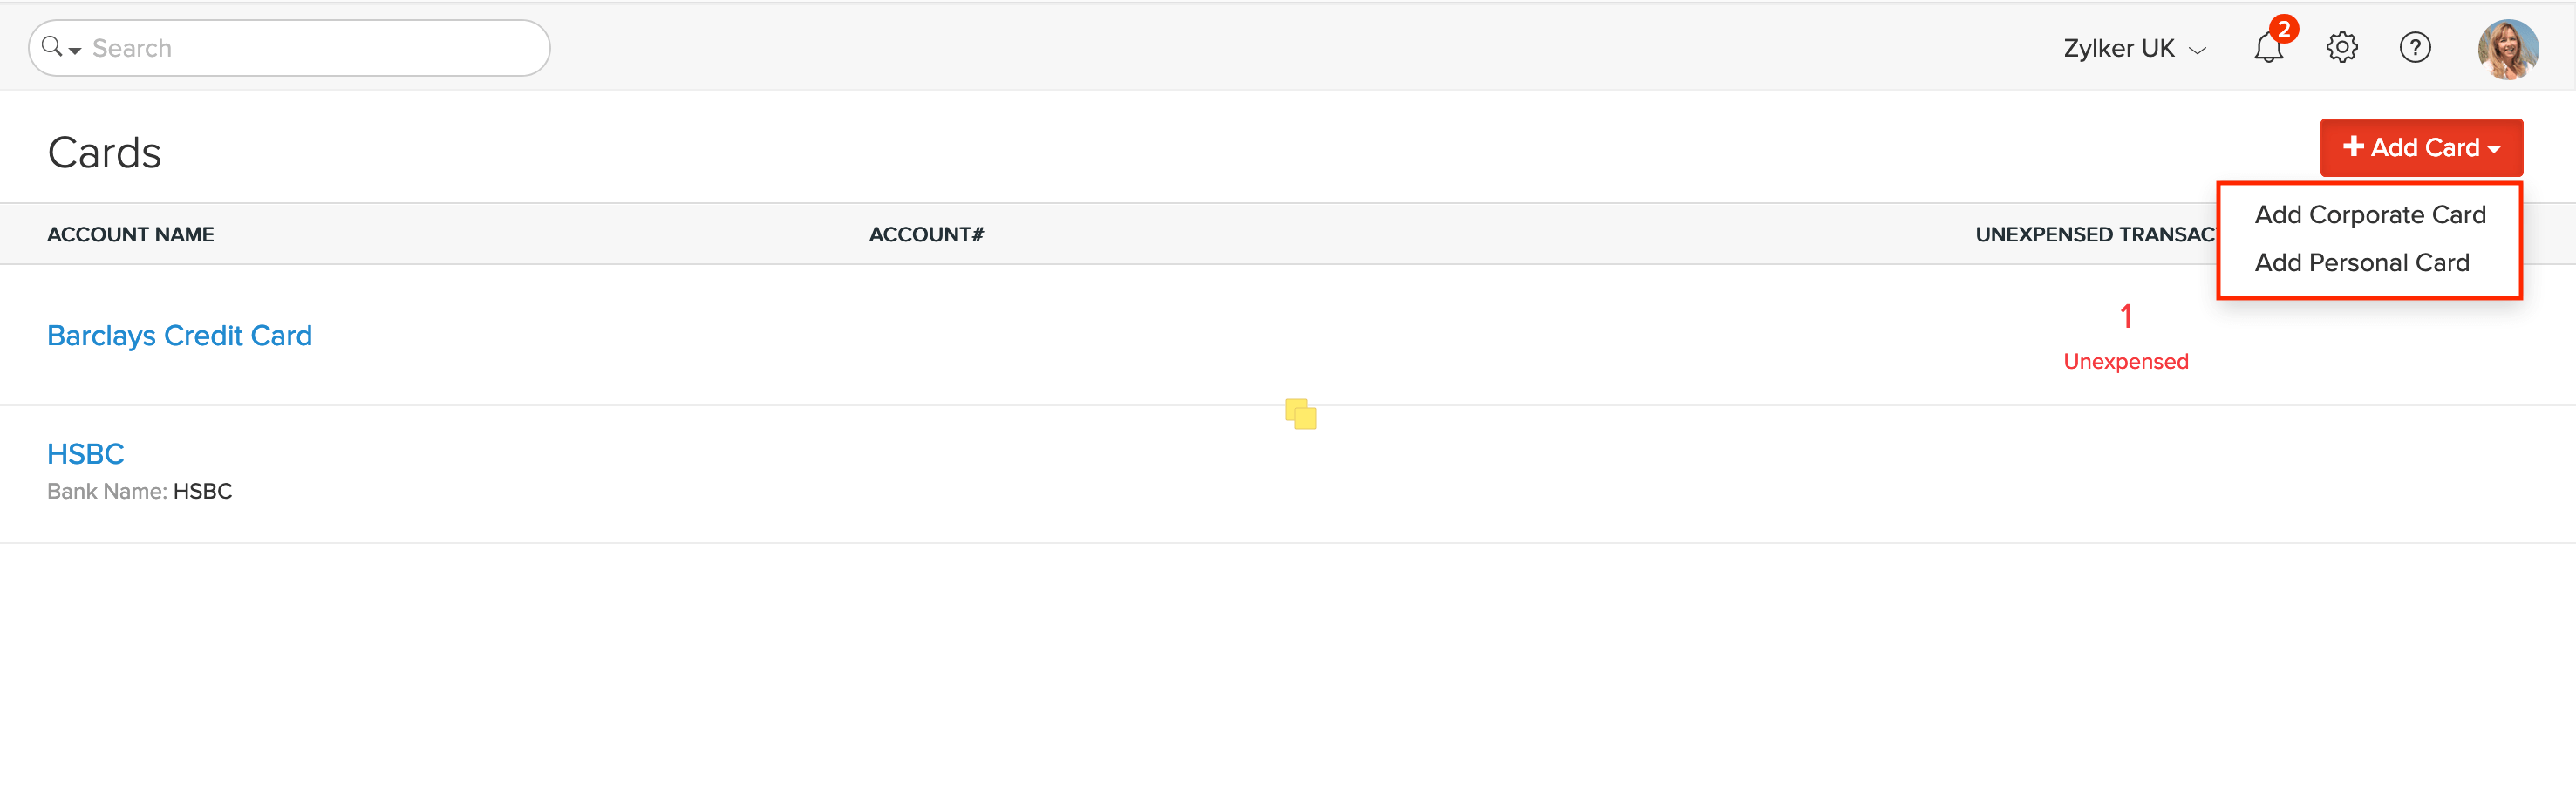The width and height of the screenshot is (2576, 802).
Task: Select Add Corporate Card from menu
Action: [x=2369, y=215]
